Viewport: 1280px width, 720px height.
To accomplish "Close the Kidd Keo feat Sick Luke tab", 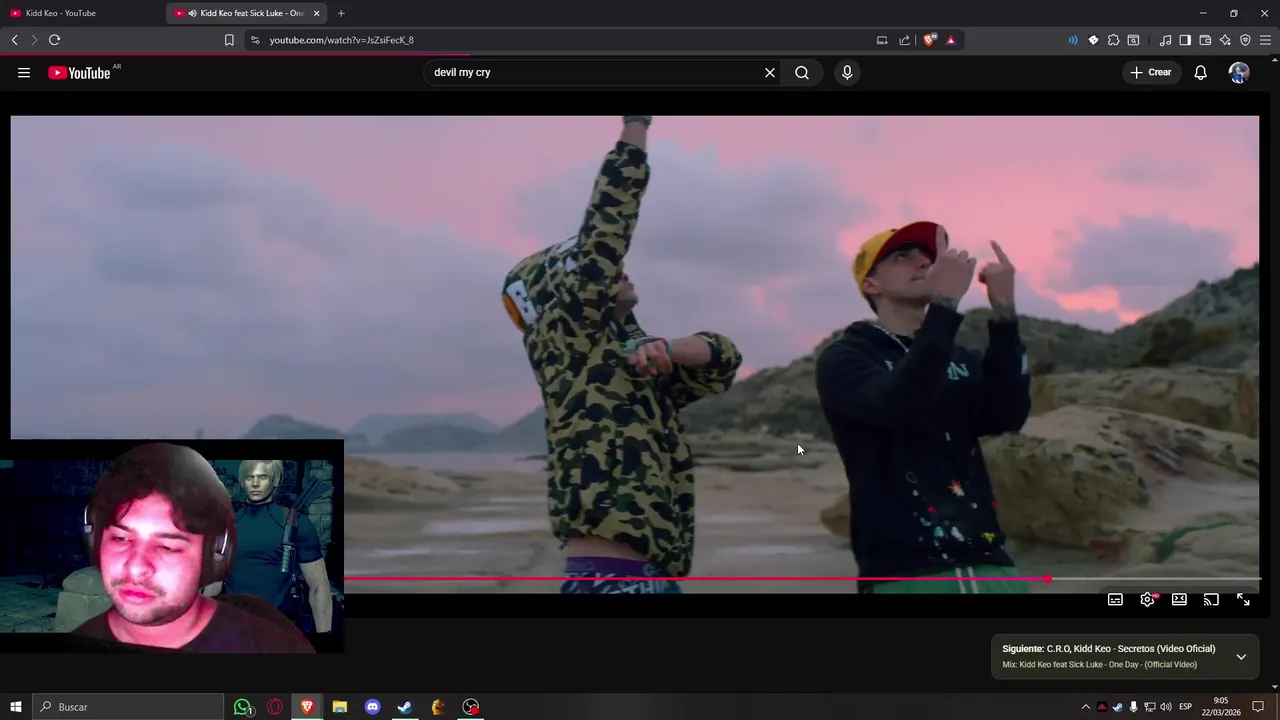I will [x=317, y=13].
